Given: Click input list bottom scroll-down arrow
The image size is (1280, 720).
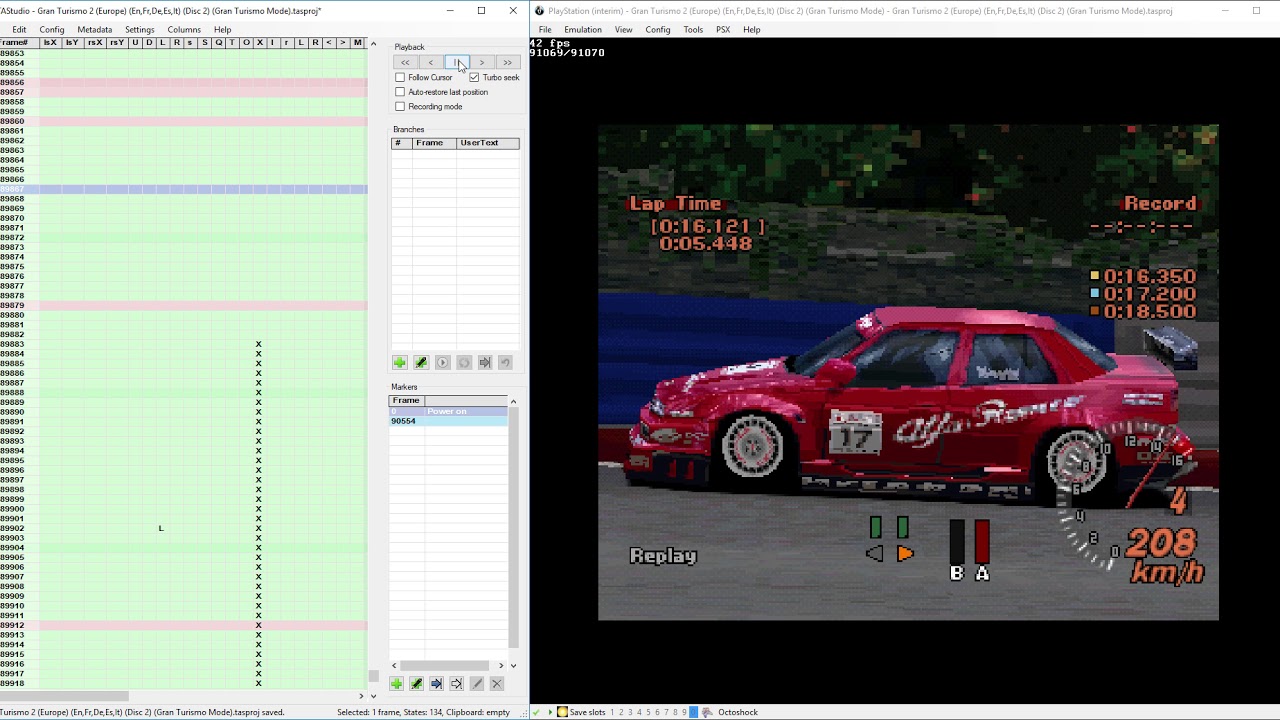Looking at the screenshot, I should [373, 696].
